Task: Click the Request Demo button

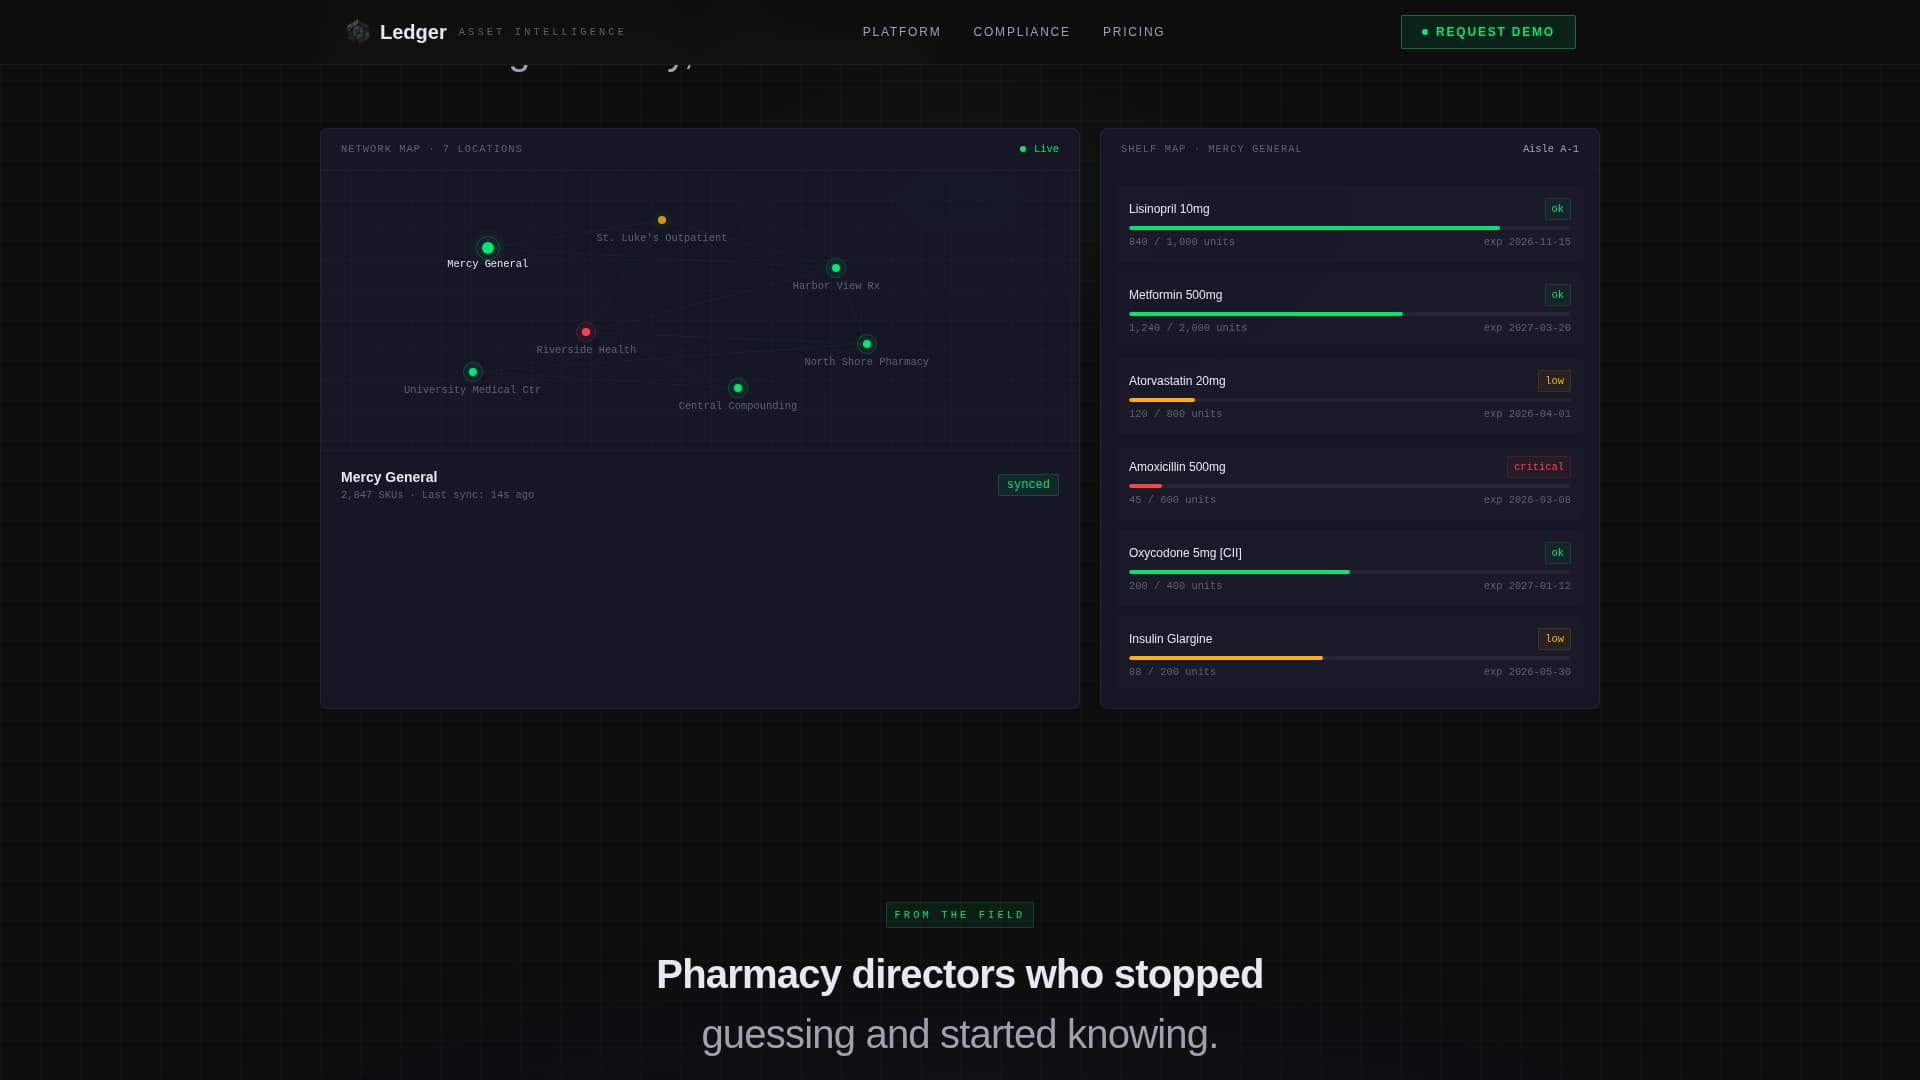Action: pyautogui.click(x=1487, y=32)
